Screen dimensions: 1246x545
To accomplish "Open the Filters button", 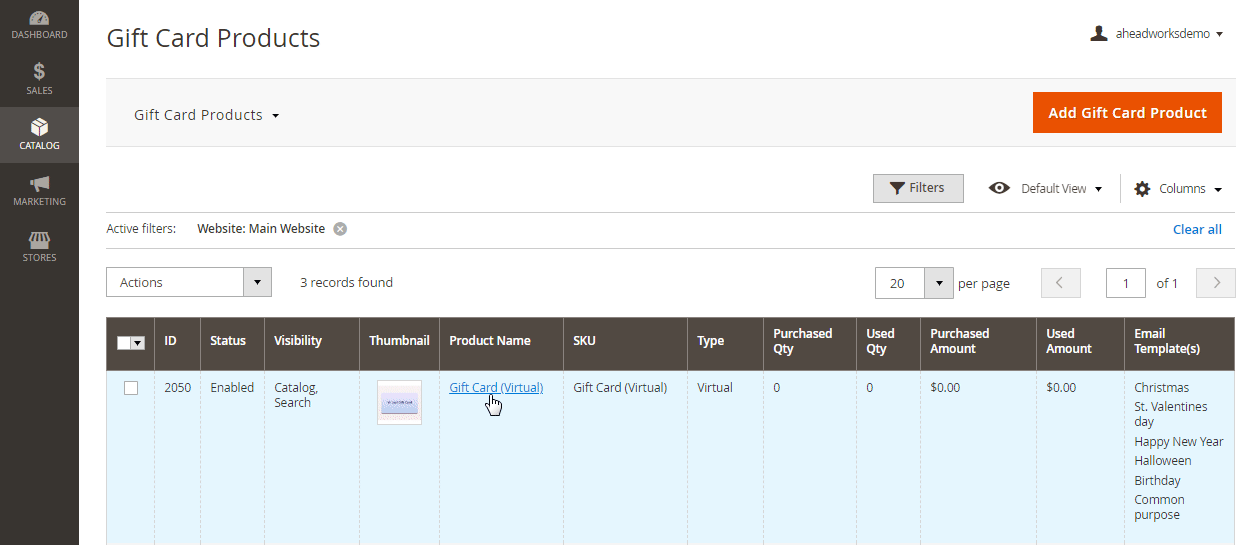I will point(918,188).
